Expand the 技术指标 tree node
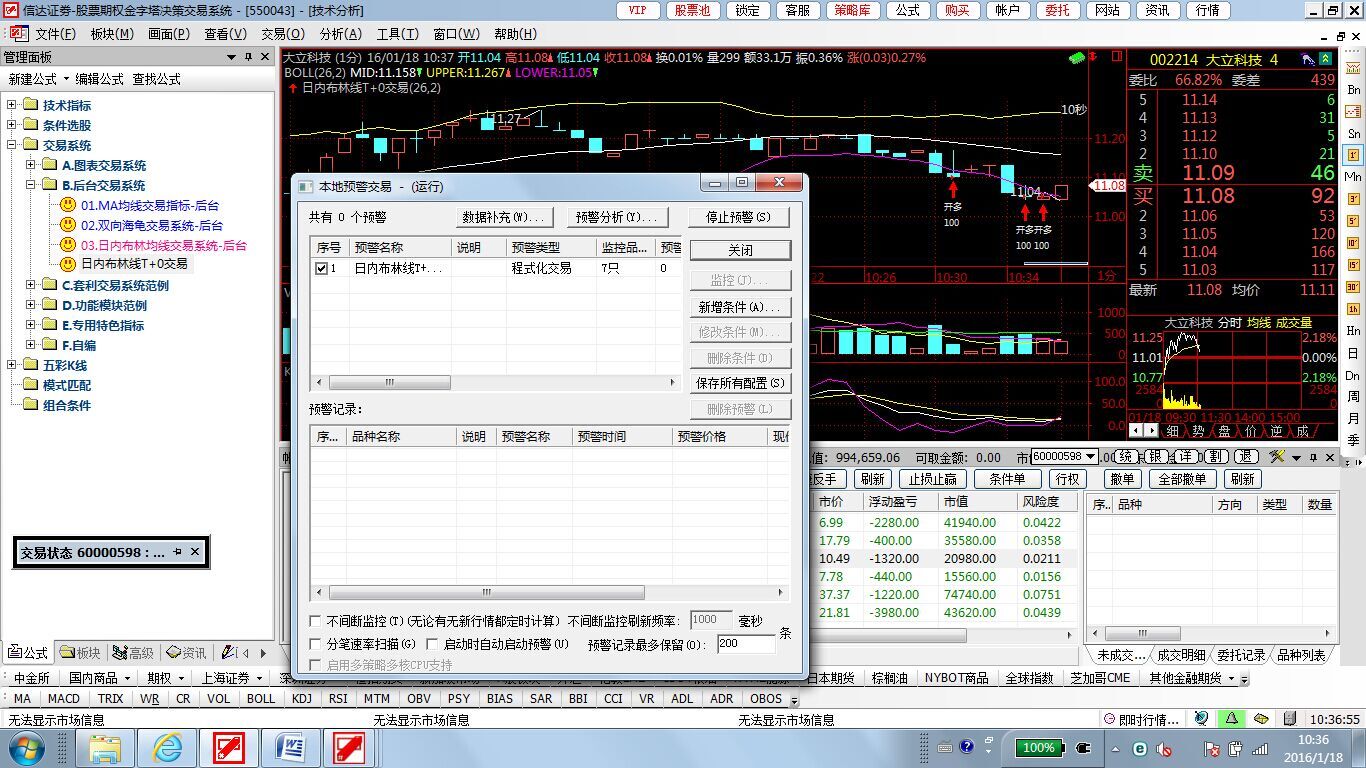1366x768 pixels. click(12, 105)
